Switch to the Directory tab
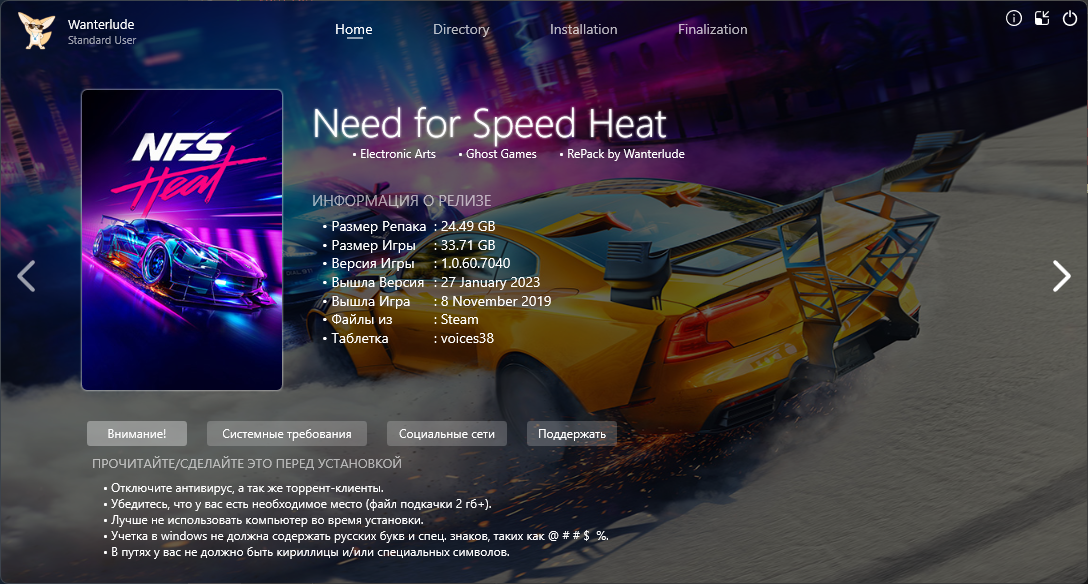Viewport: 1088px width, 584px height. pyautogui.click(x=461, y=30)
